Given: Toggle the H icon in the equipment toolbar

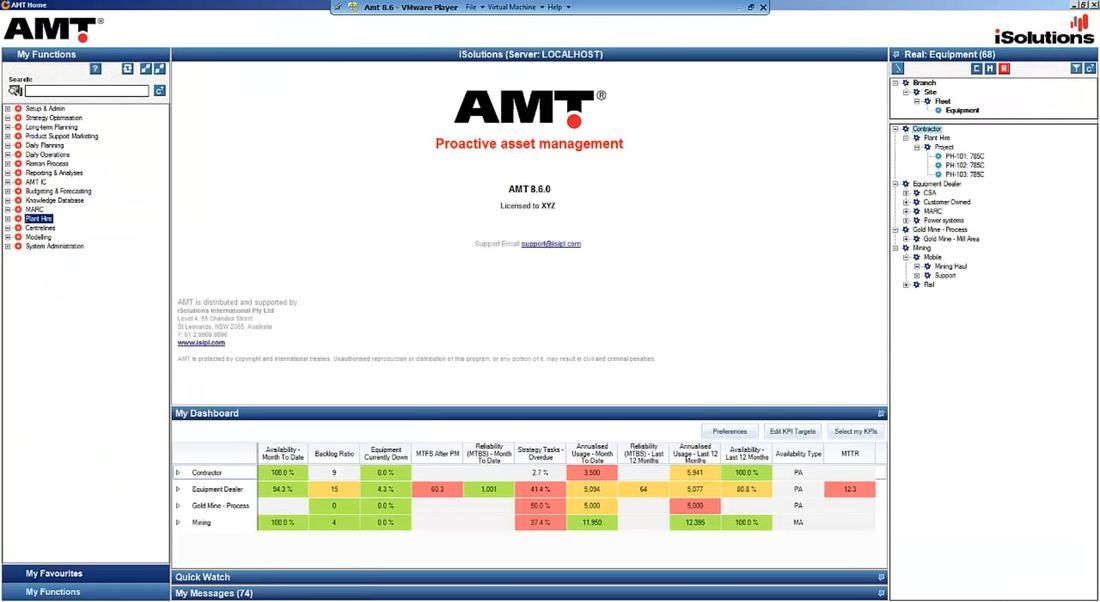Looking at the screenshot, I should point(990,67).
